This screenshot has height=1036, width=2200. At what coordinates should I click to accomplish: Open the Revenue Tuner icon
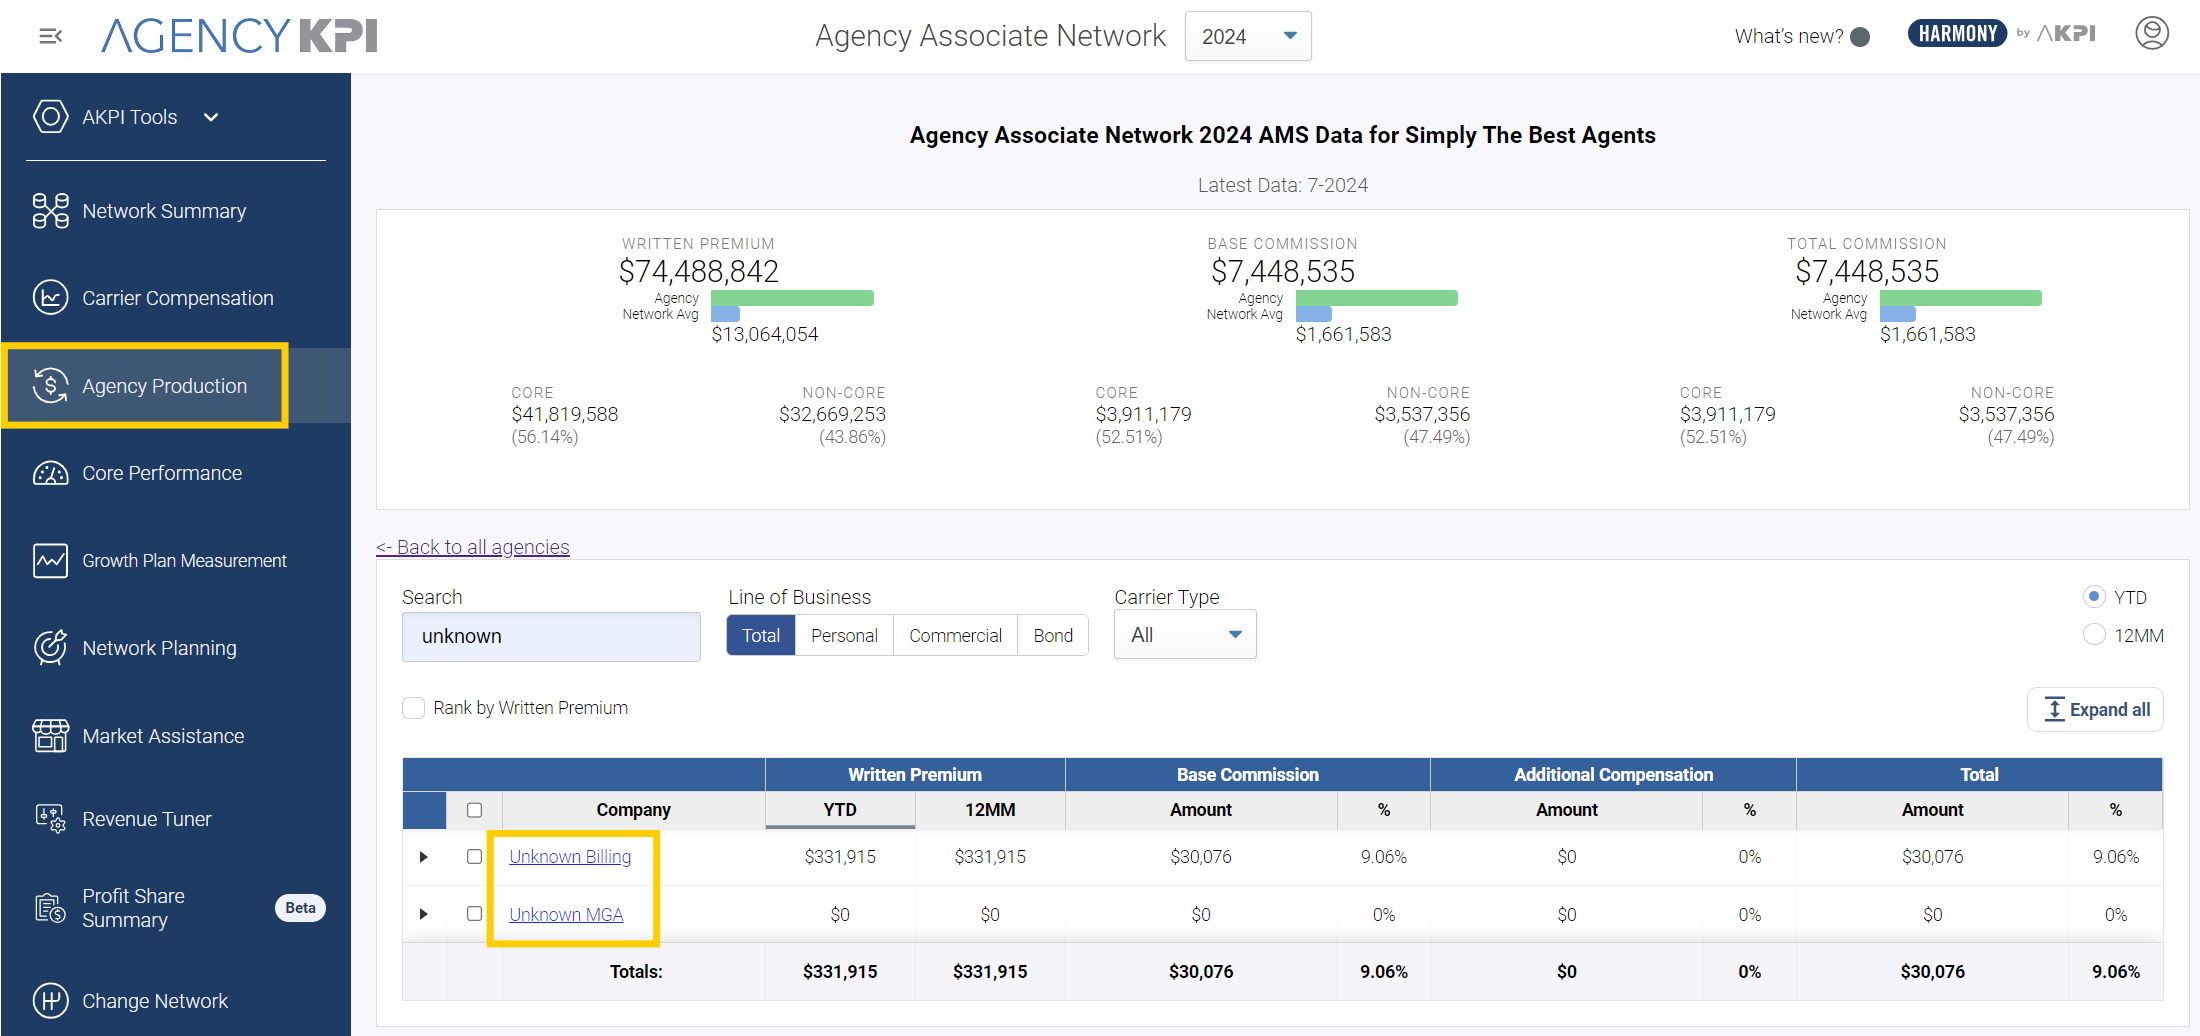click(50, 819)
